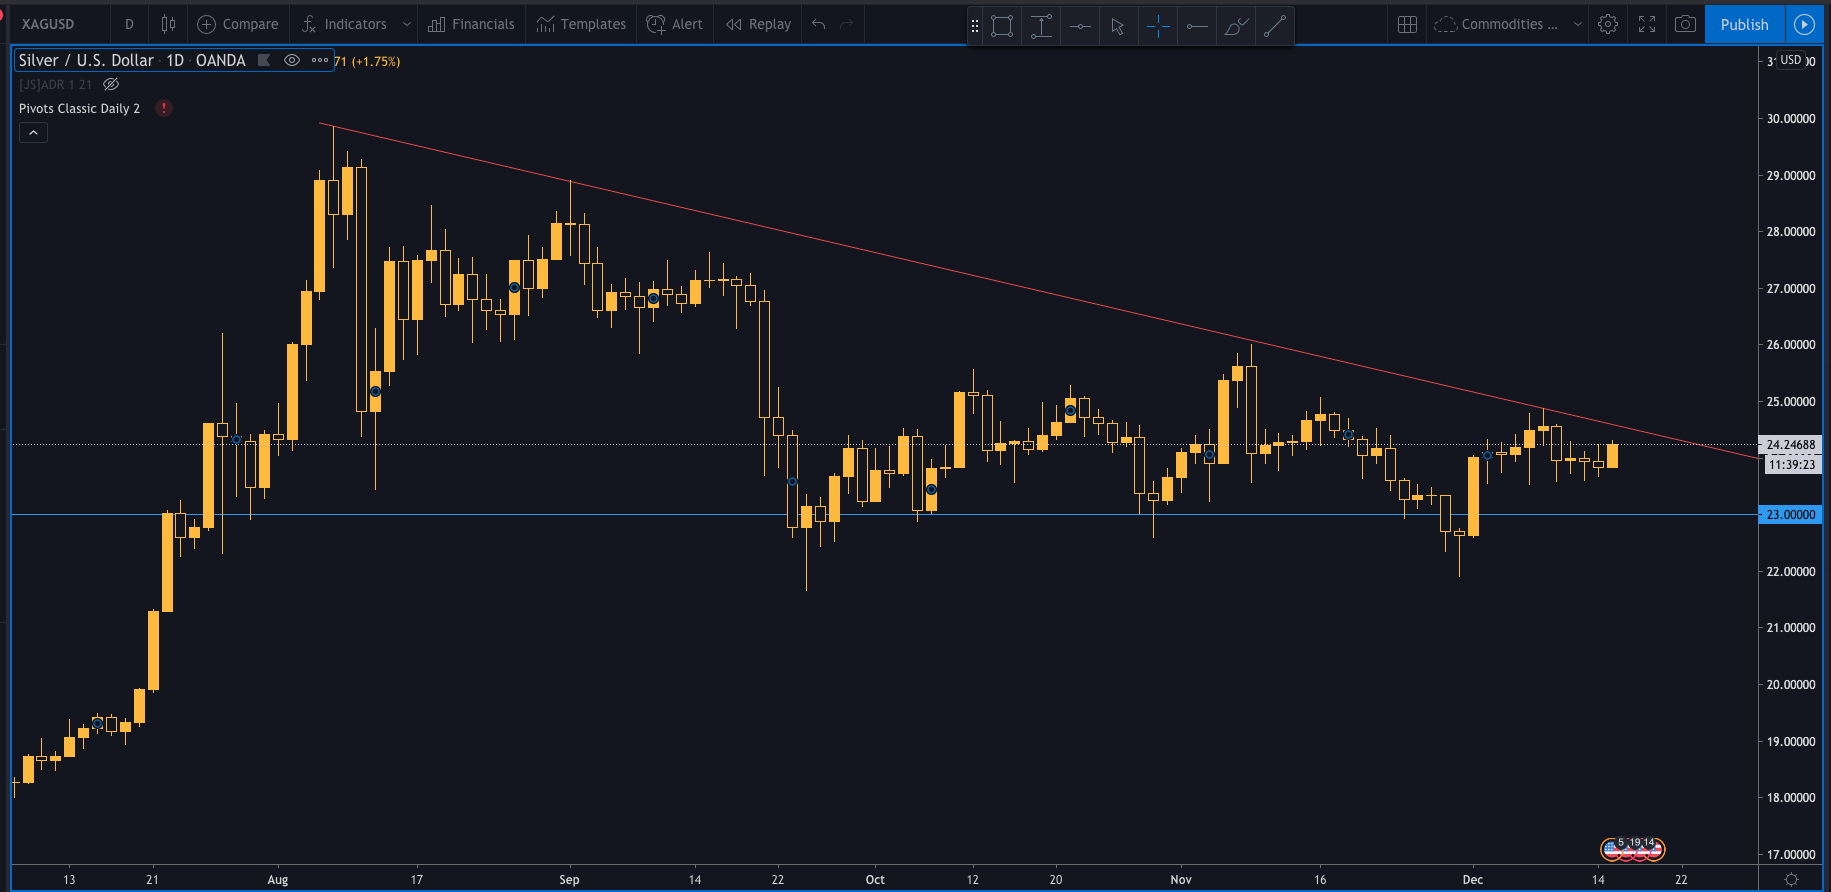Select the Trend Line tool

[x=1275, y=26]
